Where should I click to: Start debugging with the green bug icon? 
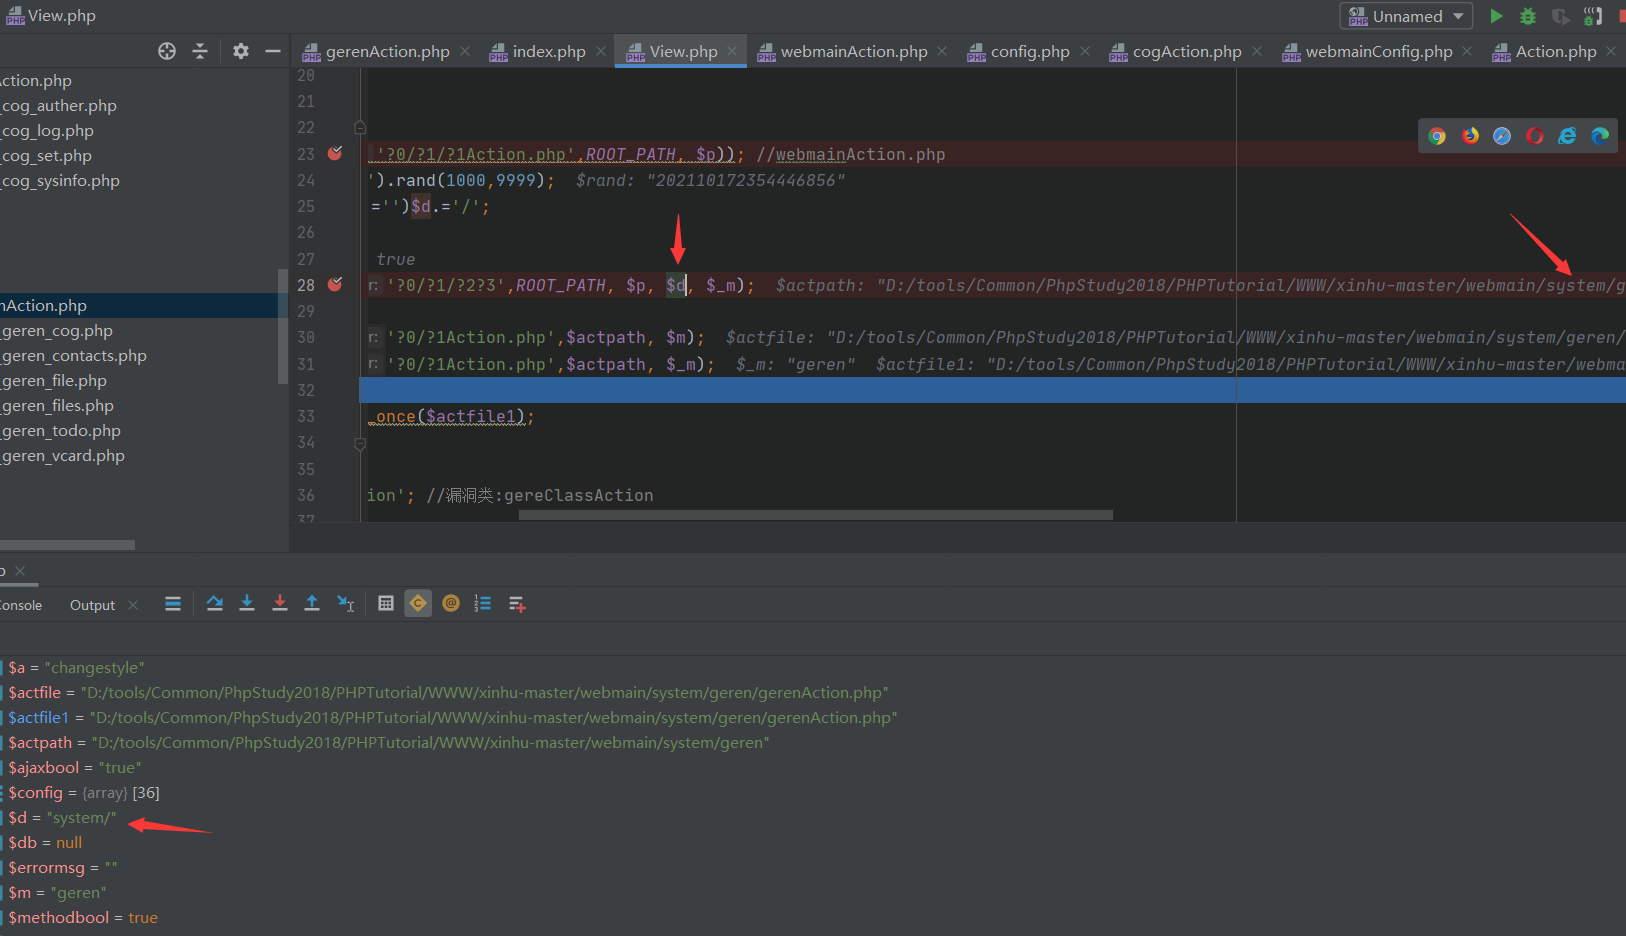[x=1528, y=16]
